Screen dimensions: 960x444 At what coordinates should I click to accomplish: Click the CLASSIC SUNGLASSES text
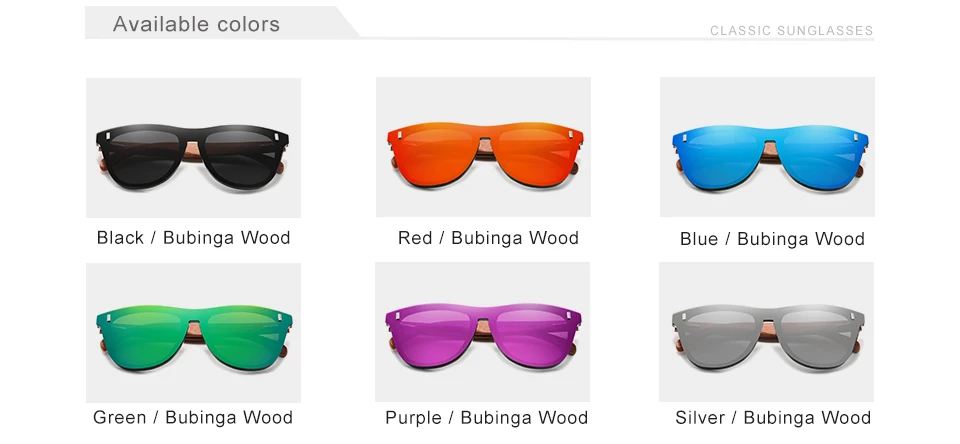[792, 31]
